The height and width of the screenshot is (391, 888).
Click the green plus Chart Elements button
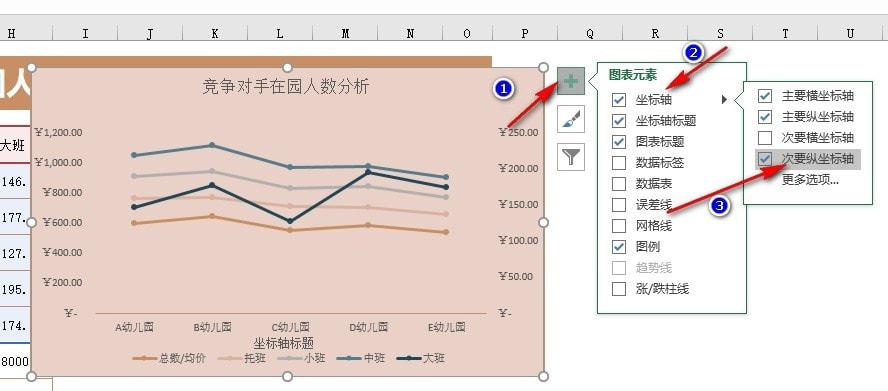point(571,81)
